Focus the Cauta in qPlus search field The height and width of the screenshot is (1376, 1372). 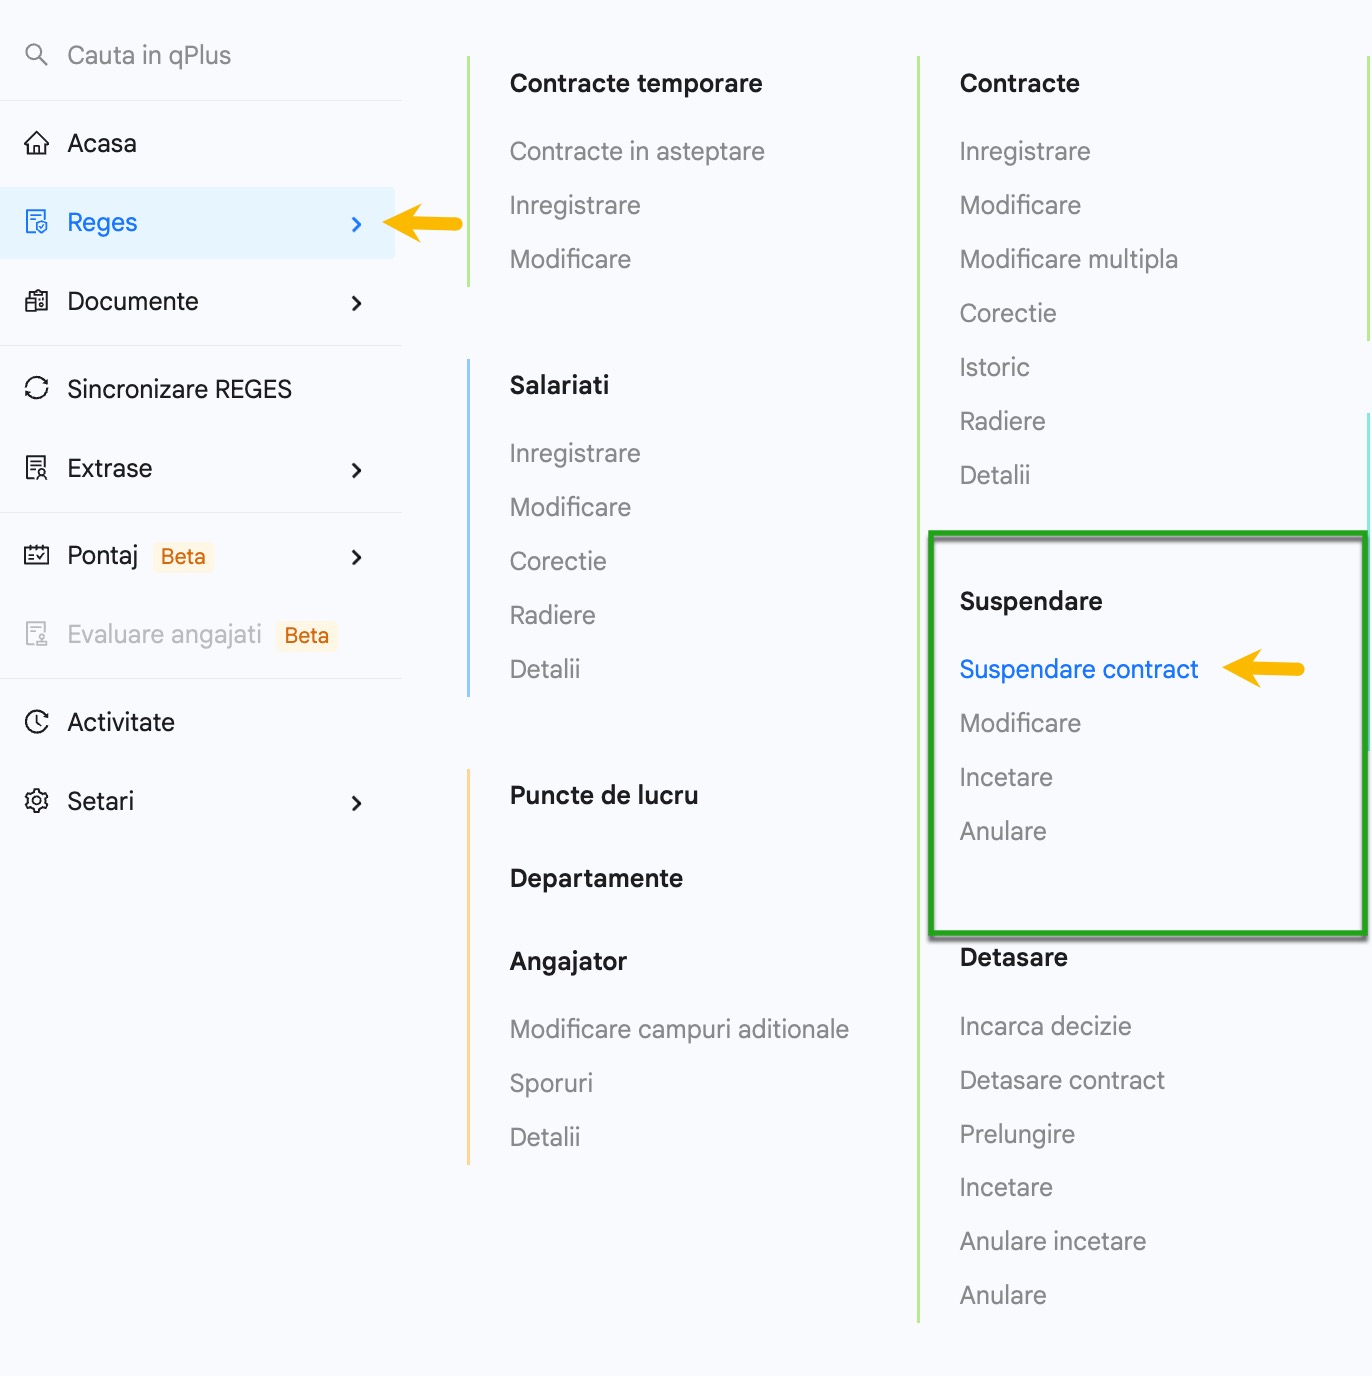201,55
